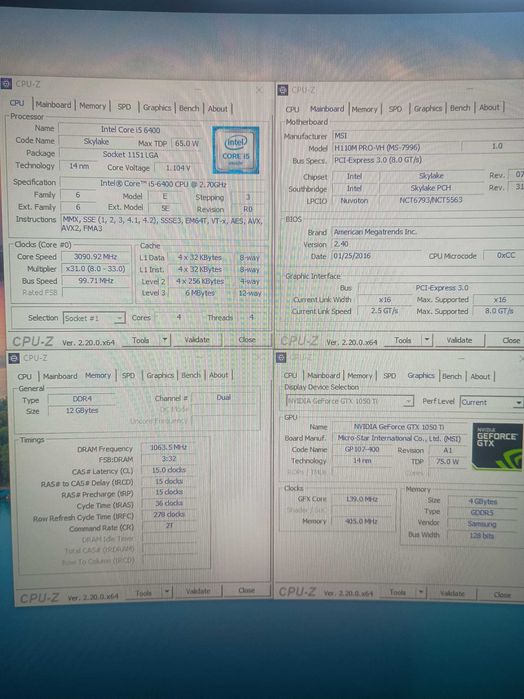This screenshot has height=699, width=524.
Task: Open the Graphics tab in the CPU window
Action: tap(157, 108)
